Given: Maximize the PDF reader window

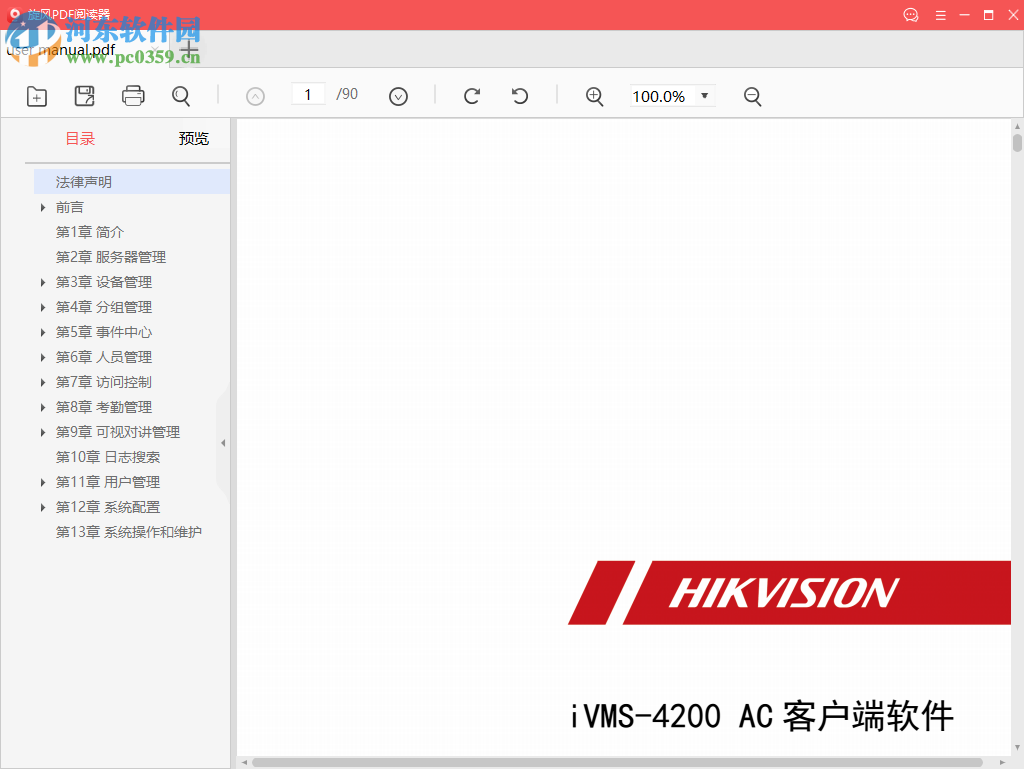Looking at the screenshot, I should click(x=989, y=15).
